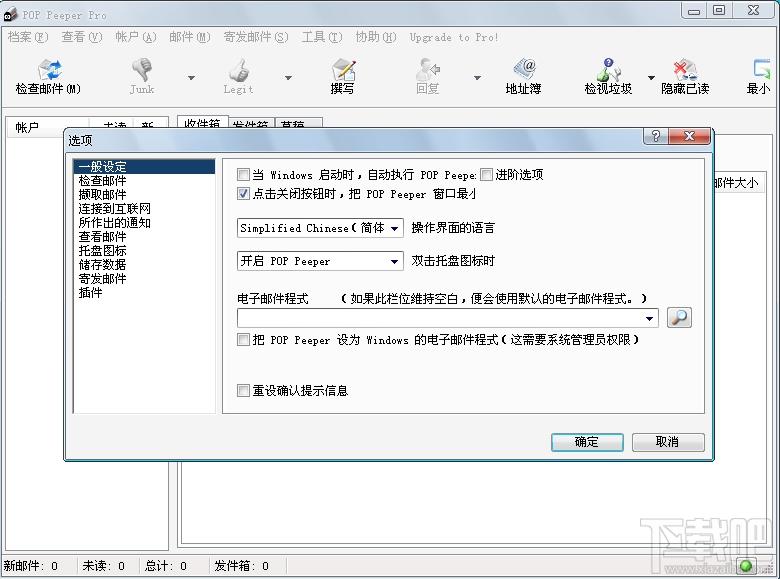The width and height of the screenshot is (780, 579).
Task: Select Check Mail (检查邮件) in options list
Action: point(102,181)
